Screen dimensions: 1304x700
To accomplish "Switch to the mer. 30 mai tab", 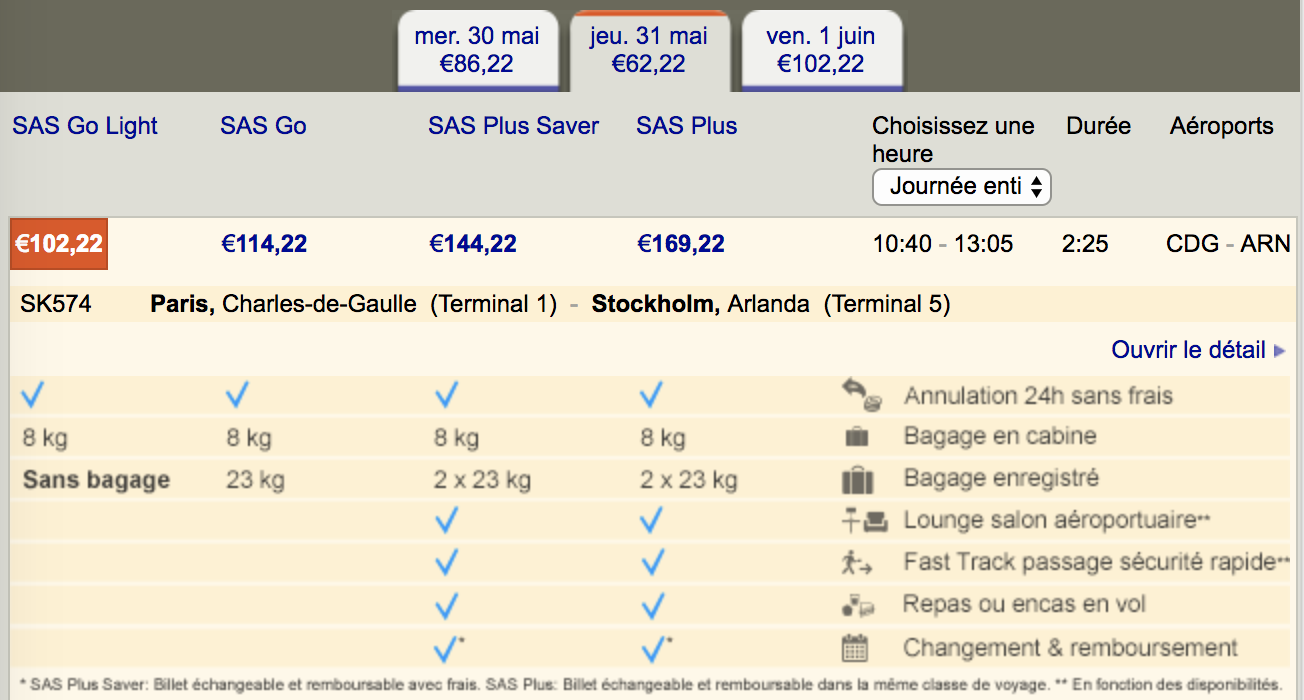I will [477, 50].
